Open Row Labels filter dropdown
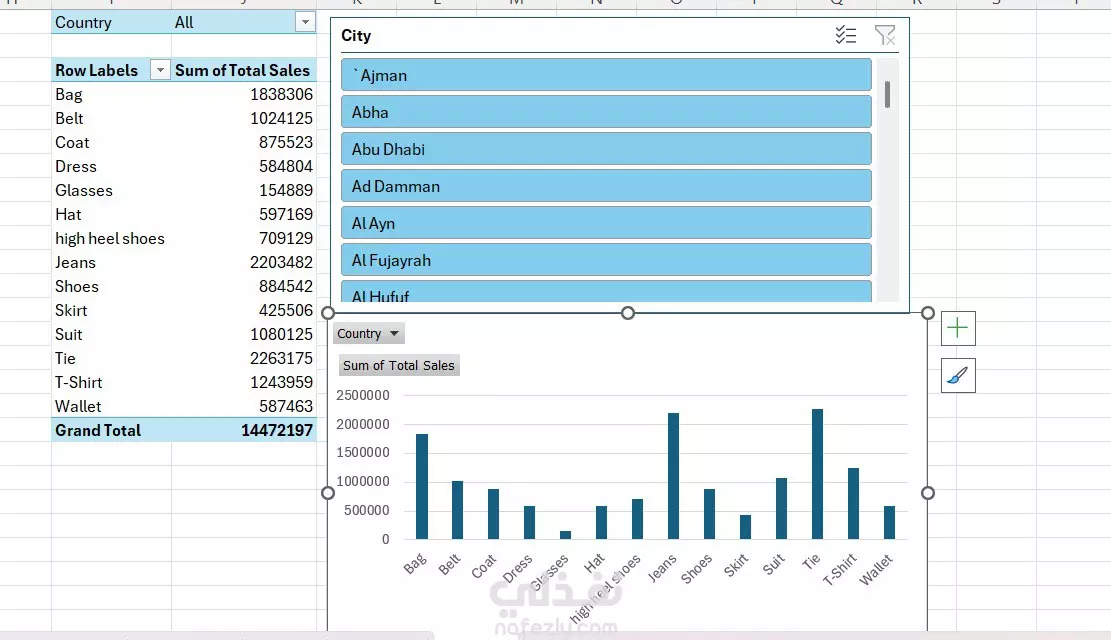This screenshot has width=1111, height=640. click(x=160, y=70)
